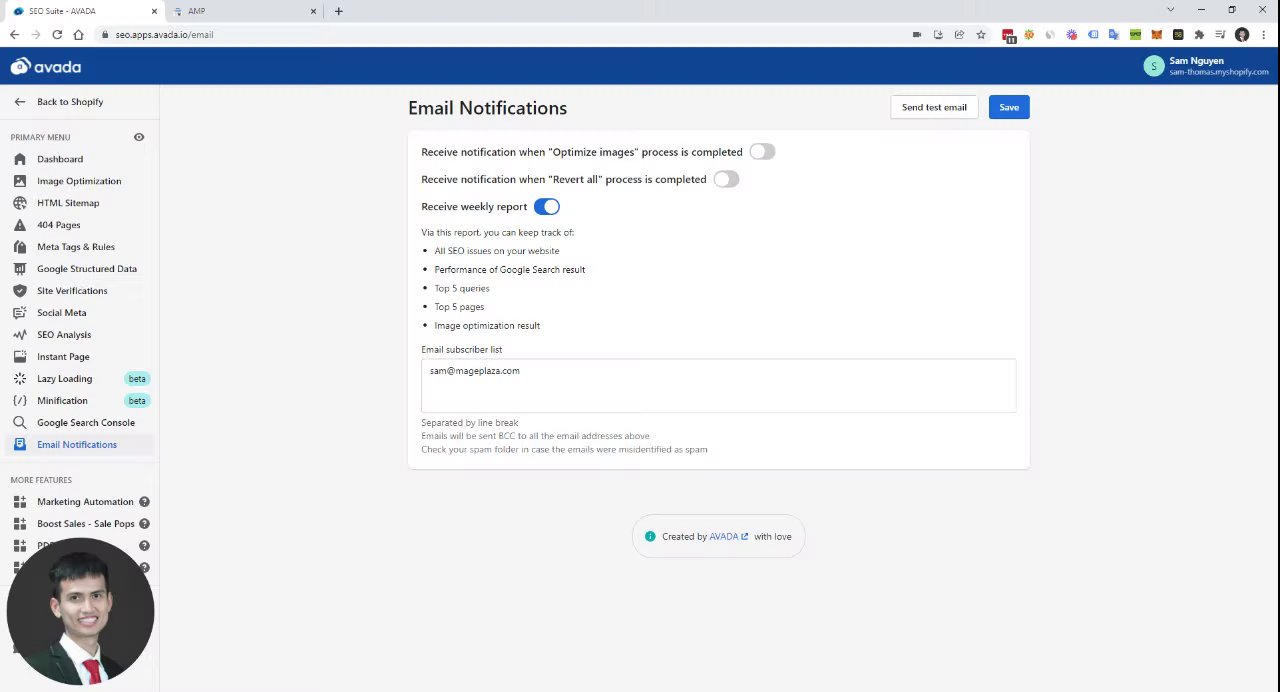Viewport: 1280px width, 692px height.
Task: Open the Instant Page icon
Action: click(x=20, y=357)
